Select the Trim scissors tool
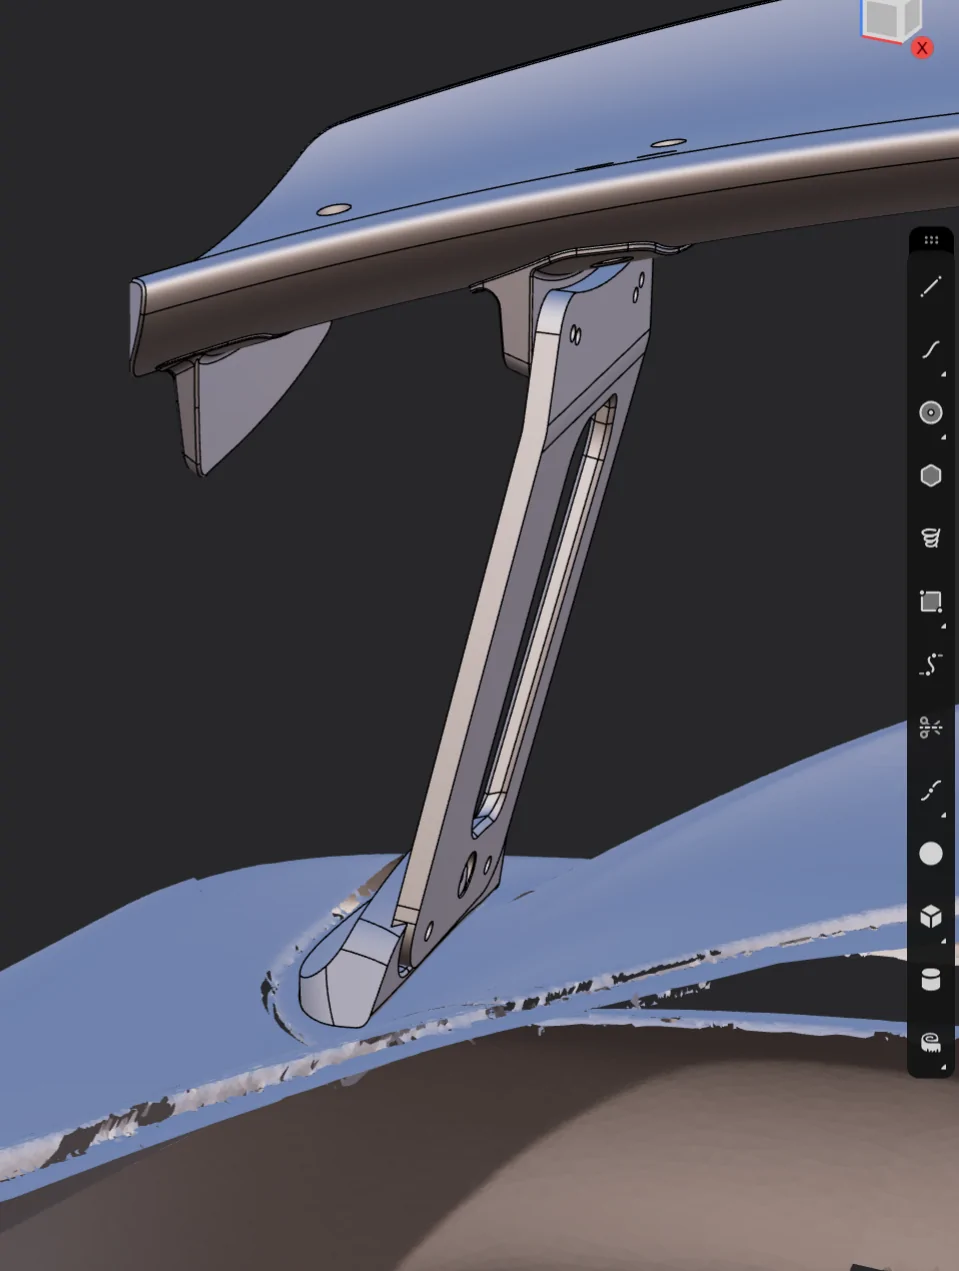This screenshot has height=1271, width=959. [x=931, y=727]
